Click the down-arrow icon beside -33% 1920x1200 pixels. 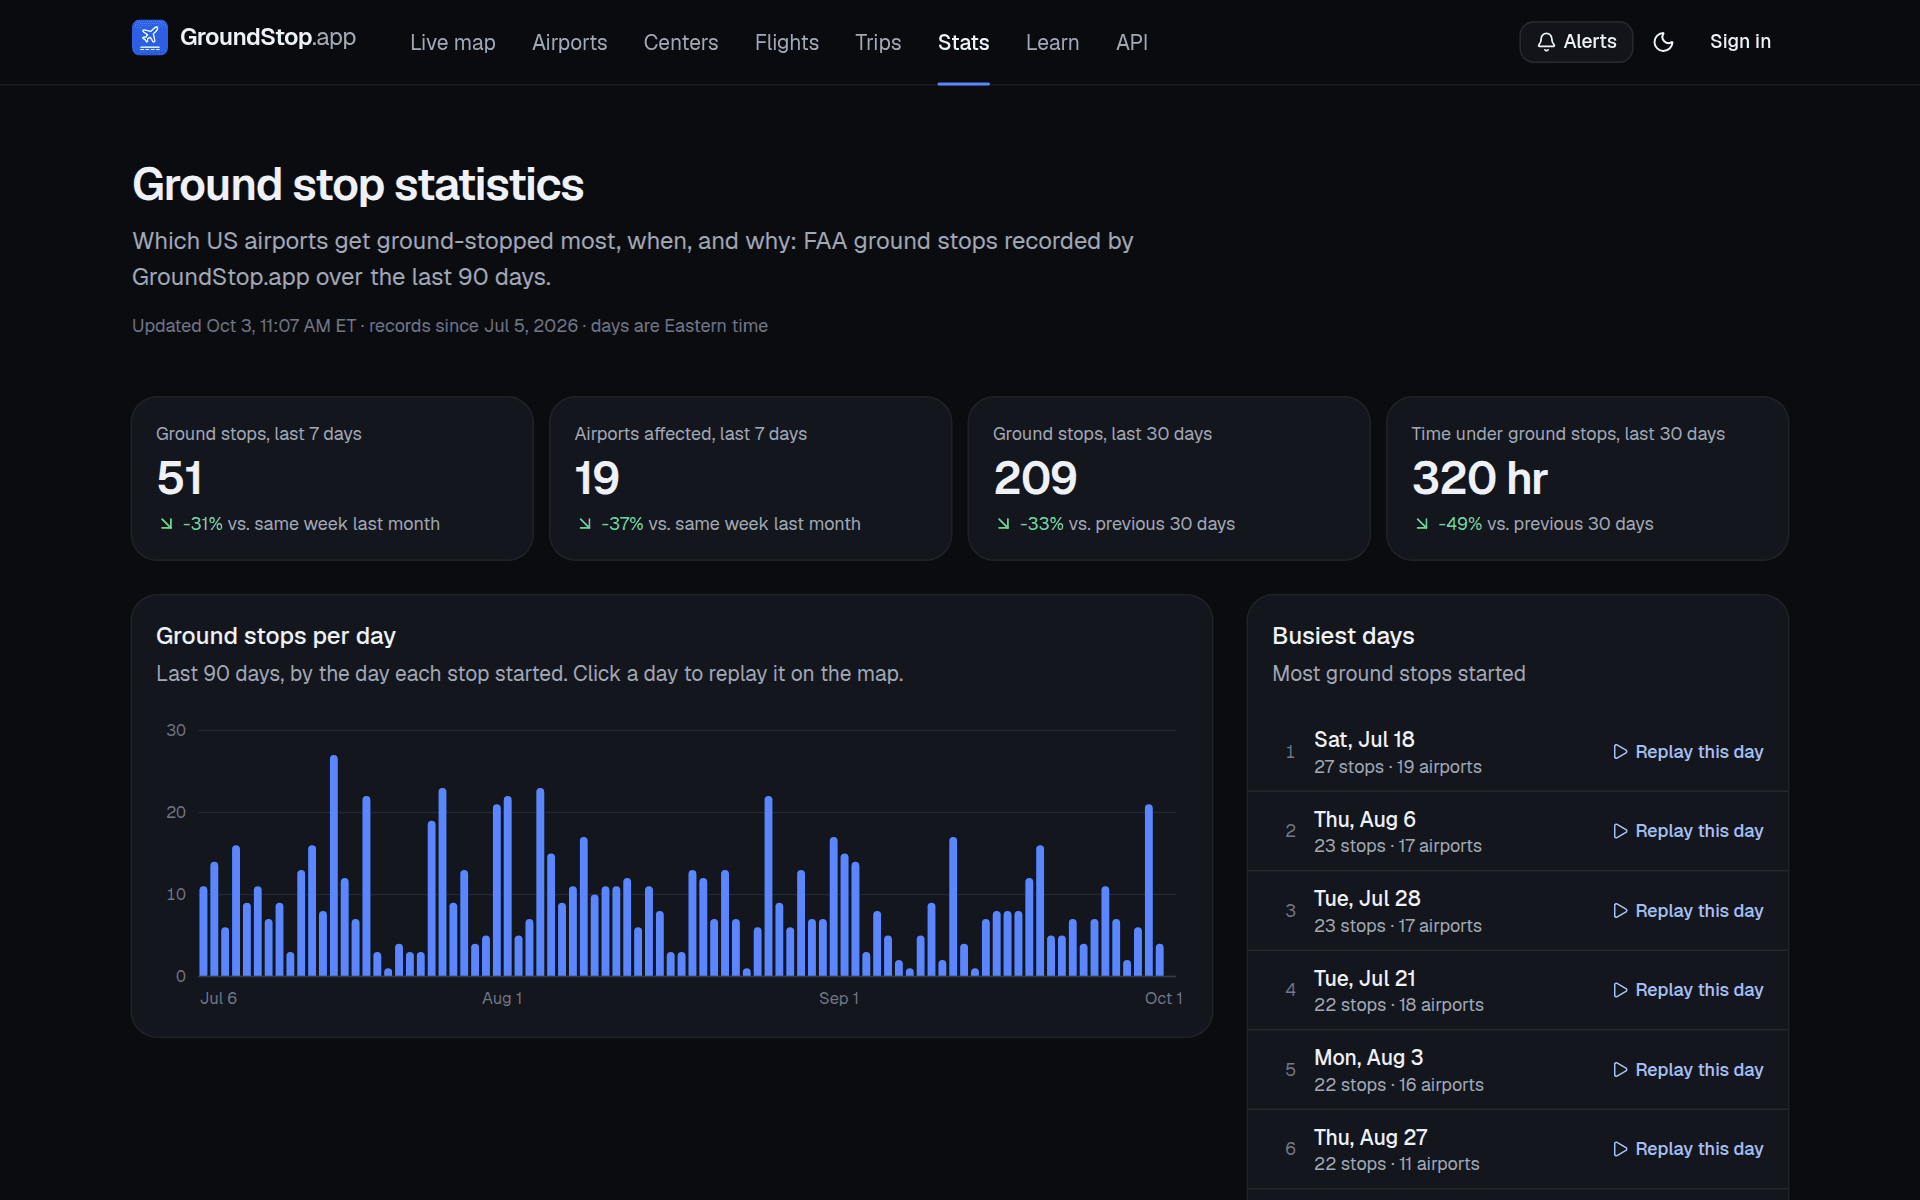1003,524
